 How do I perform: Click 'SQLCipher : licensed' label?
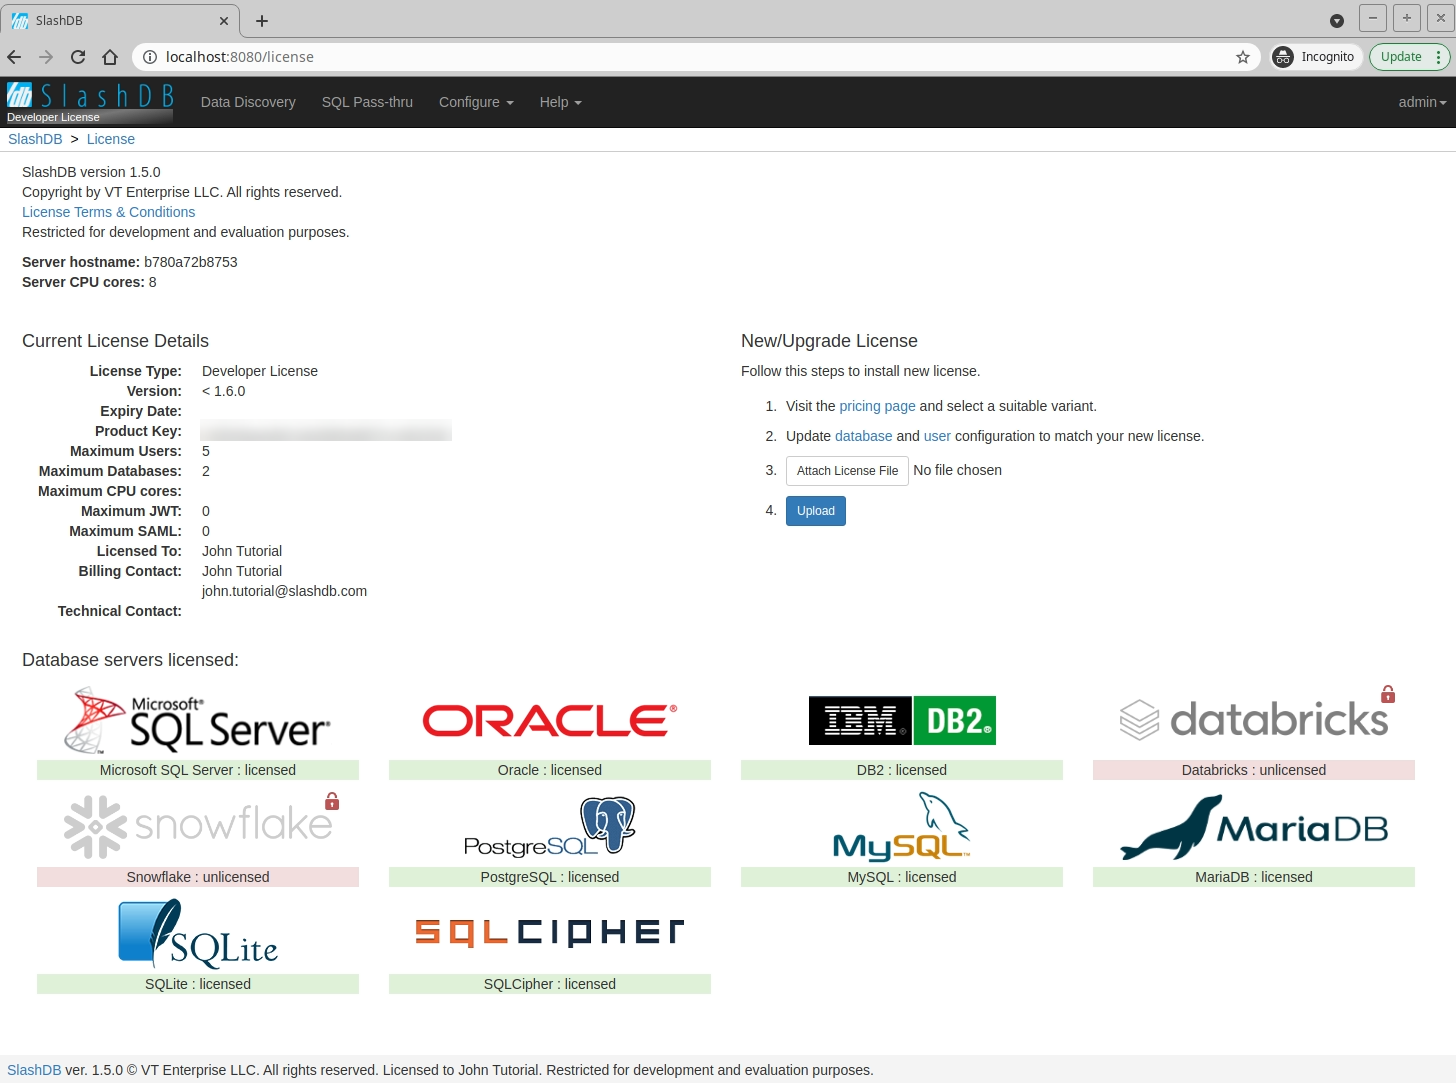pos(550,984)
